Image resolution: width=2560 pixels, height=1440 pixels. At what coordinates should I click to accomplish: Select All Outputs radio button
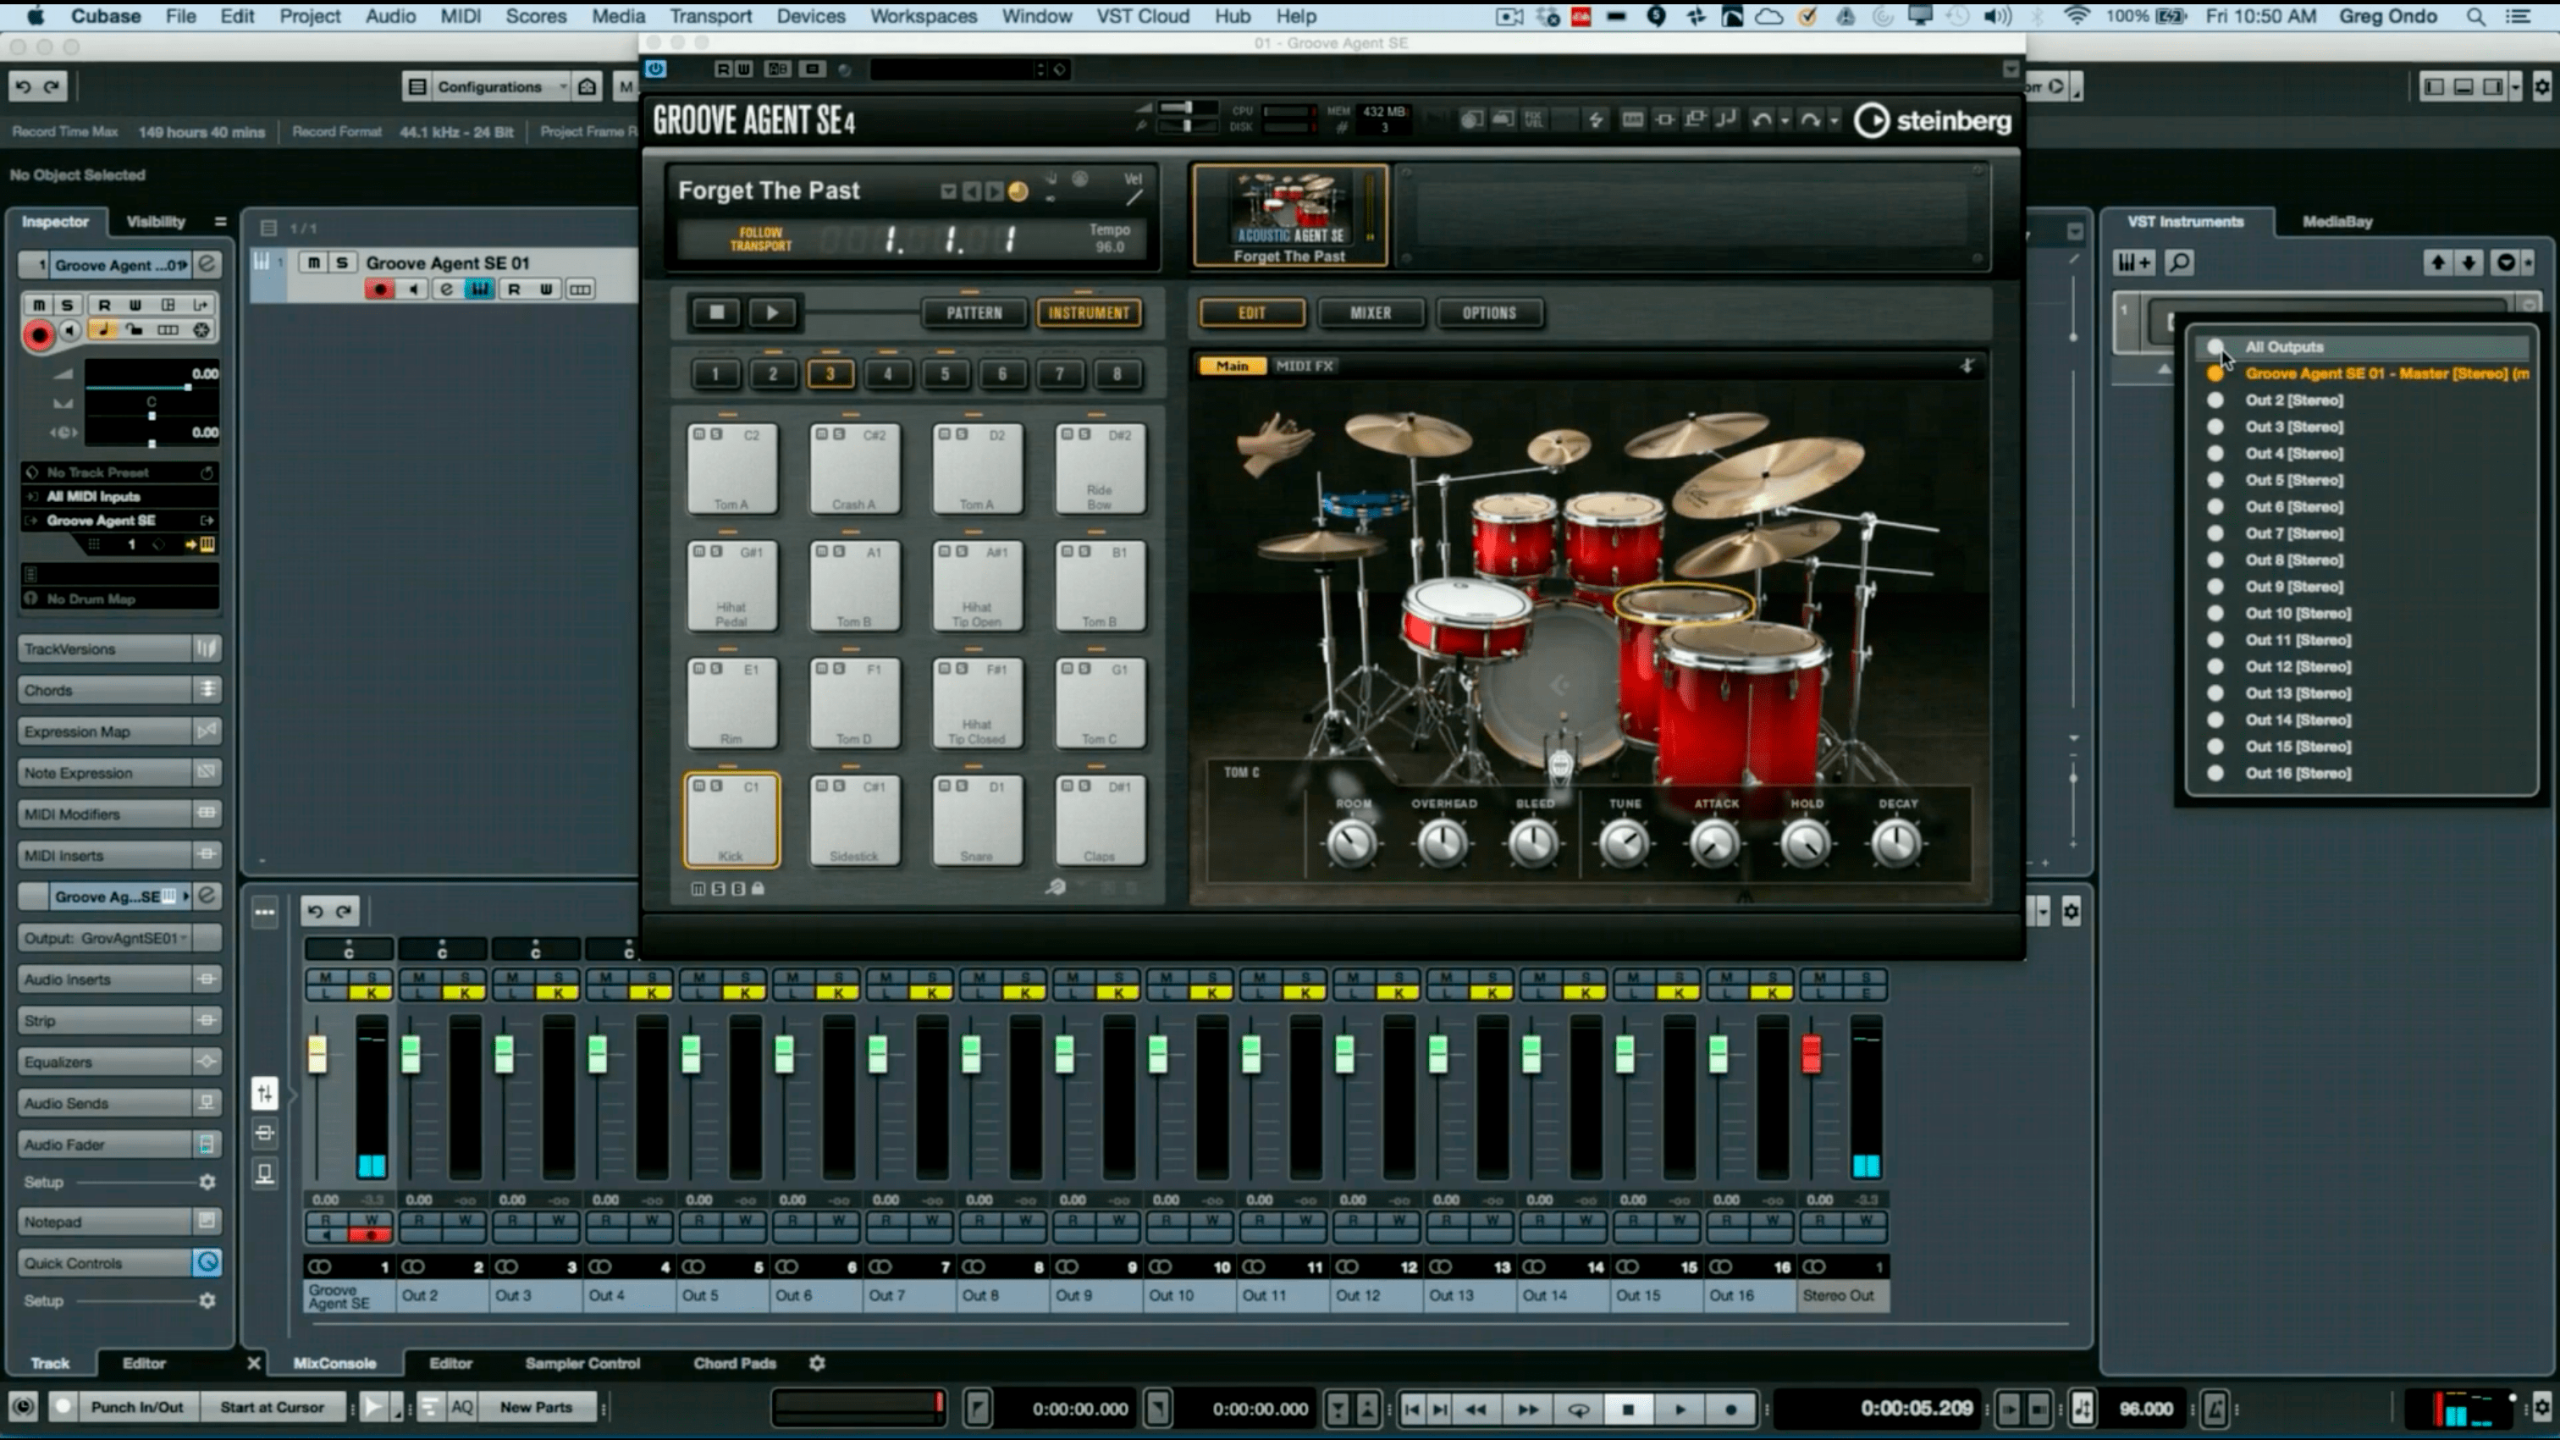[2215, 347]
